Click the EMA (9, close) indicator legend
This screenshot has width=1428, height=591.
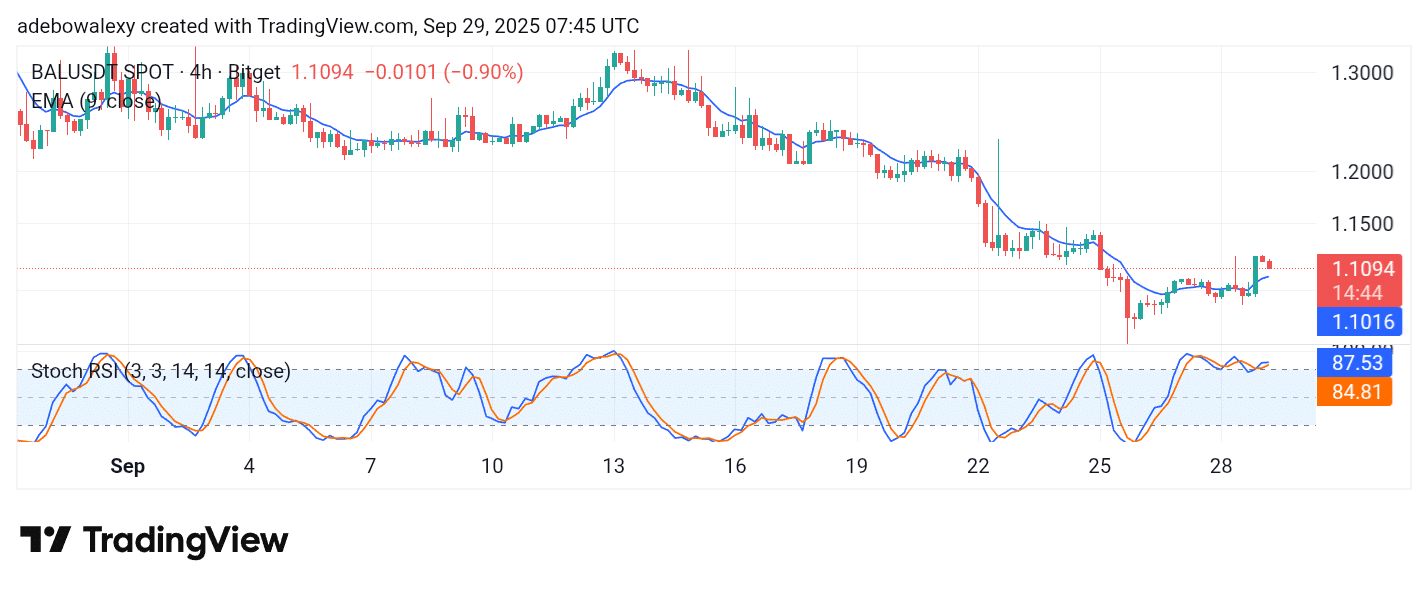pyautogui.click(x=96, y=100)
